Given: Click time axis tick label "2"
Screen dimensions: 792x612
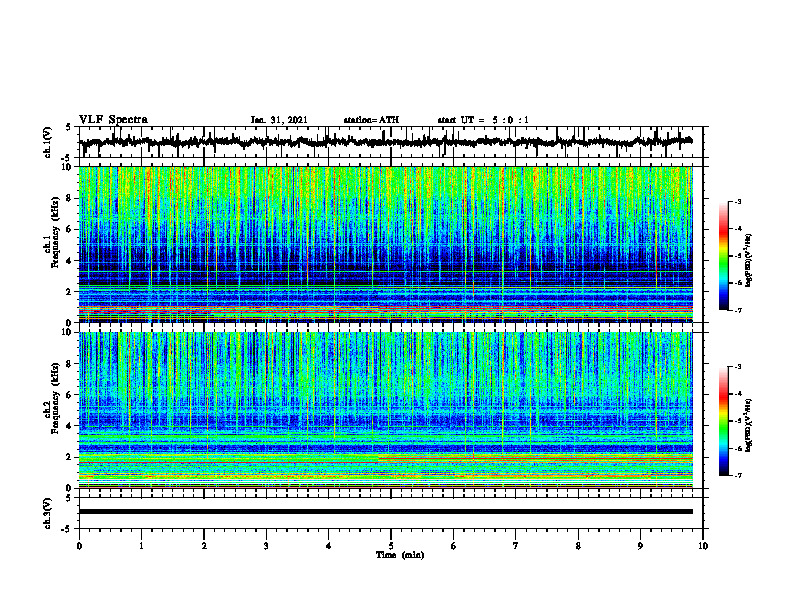Looking at the screenshot, I should (204, 546).
